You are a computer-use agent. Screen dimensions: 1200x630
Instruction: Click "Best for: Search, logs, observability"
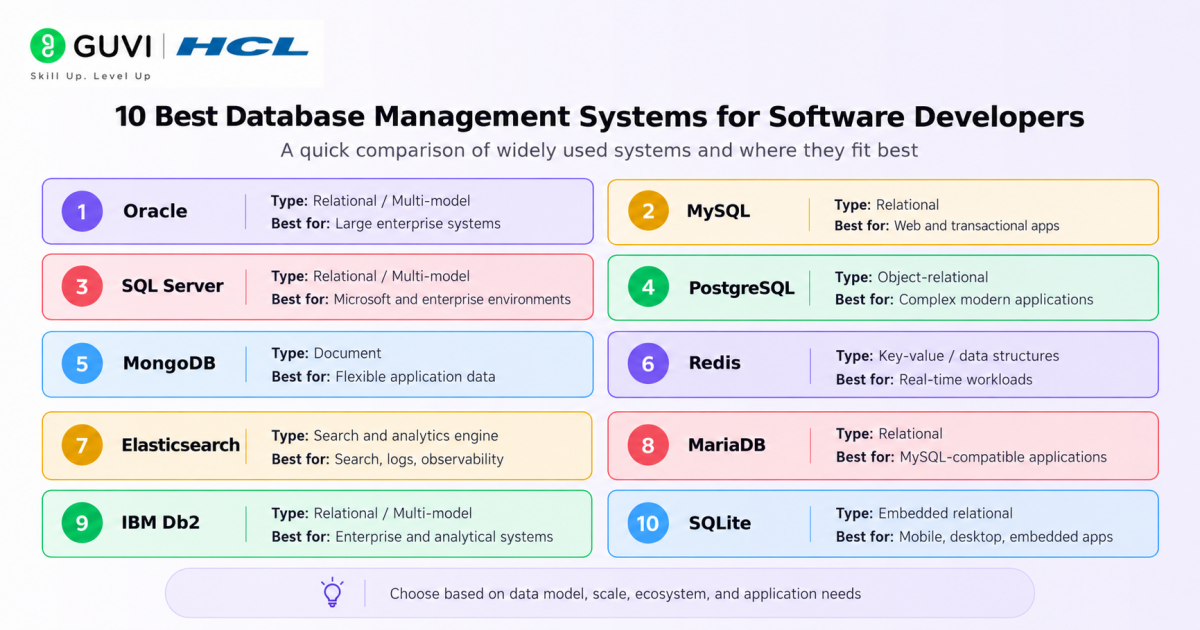click(x=388, y=460)
